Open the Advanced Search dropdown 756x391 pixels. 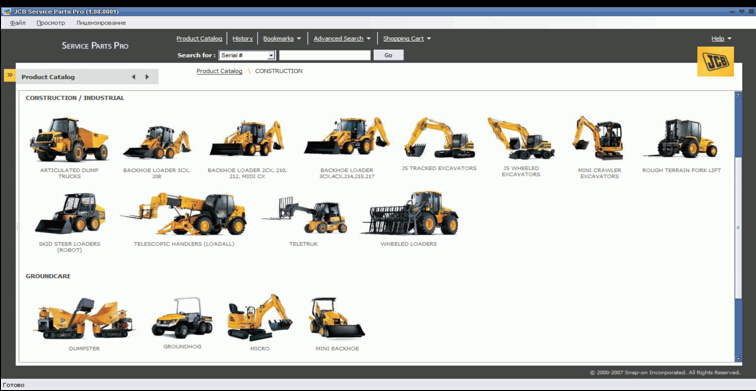(342, 39)
